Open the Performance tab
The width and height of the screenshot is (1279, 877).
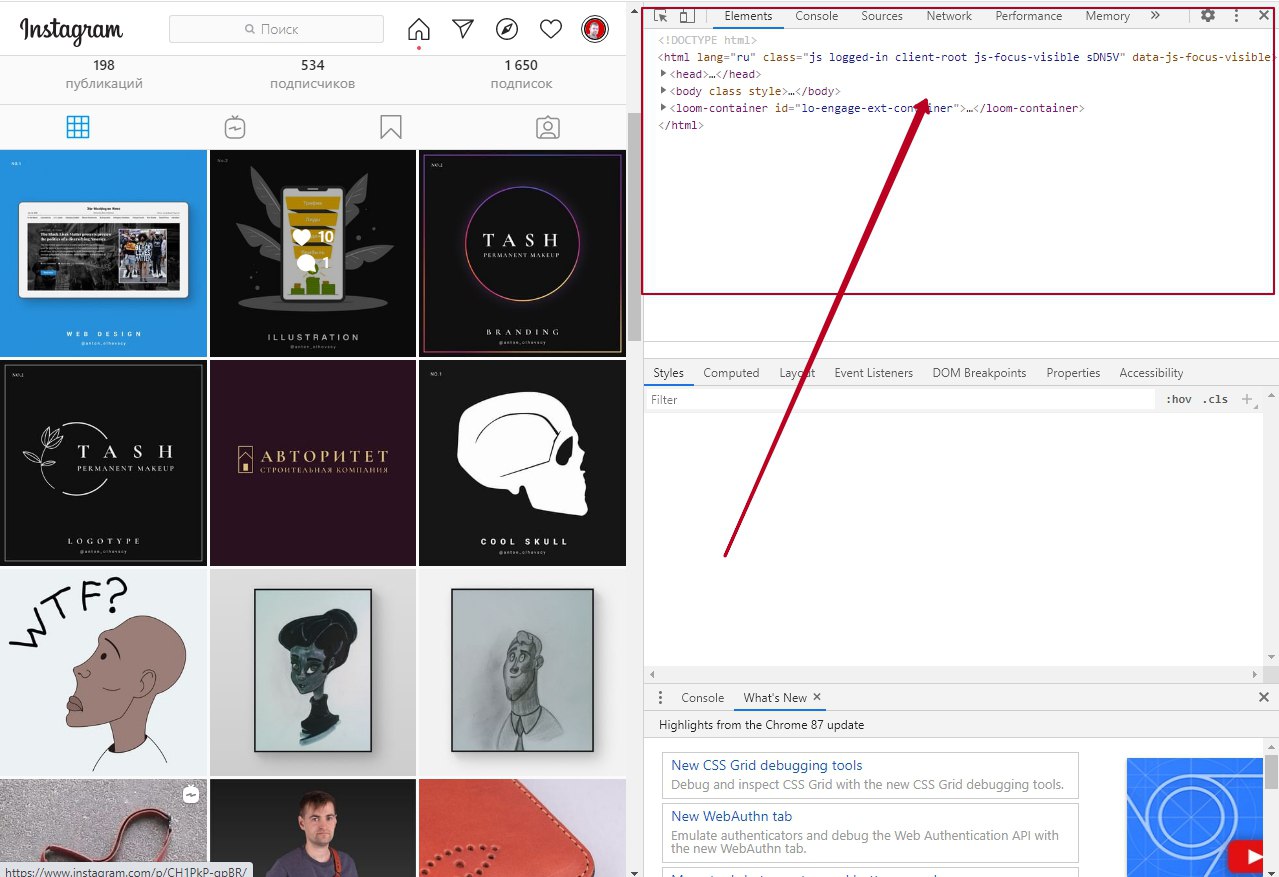click(x=1029, y=16)
